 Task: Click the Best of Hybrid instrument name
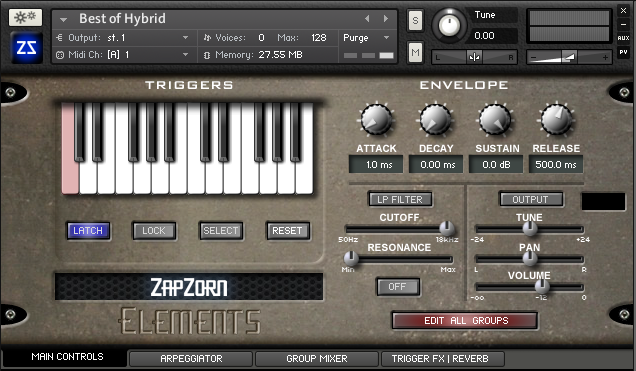point(122,19)
